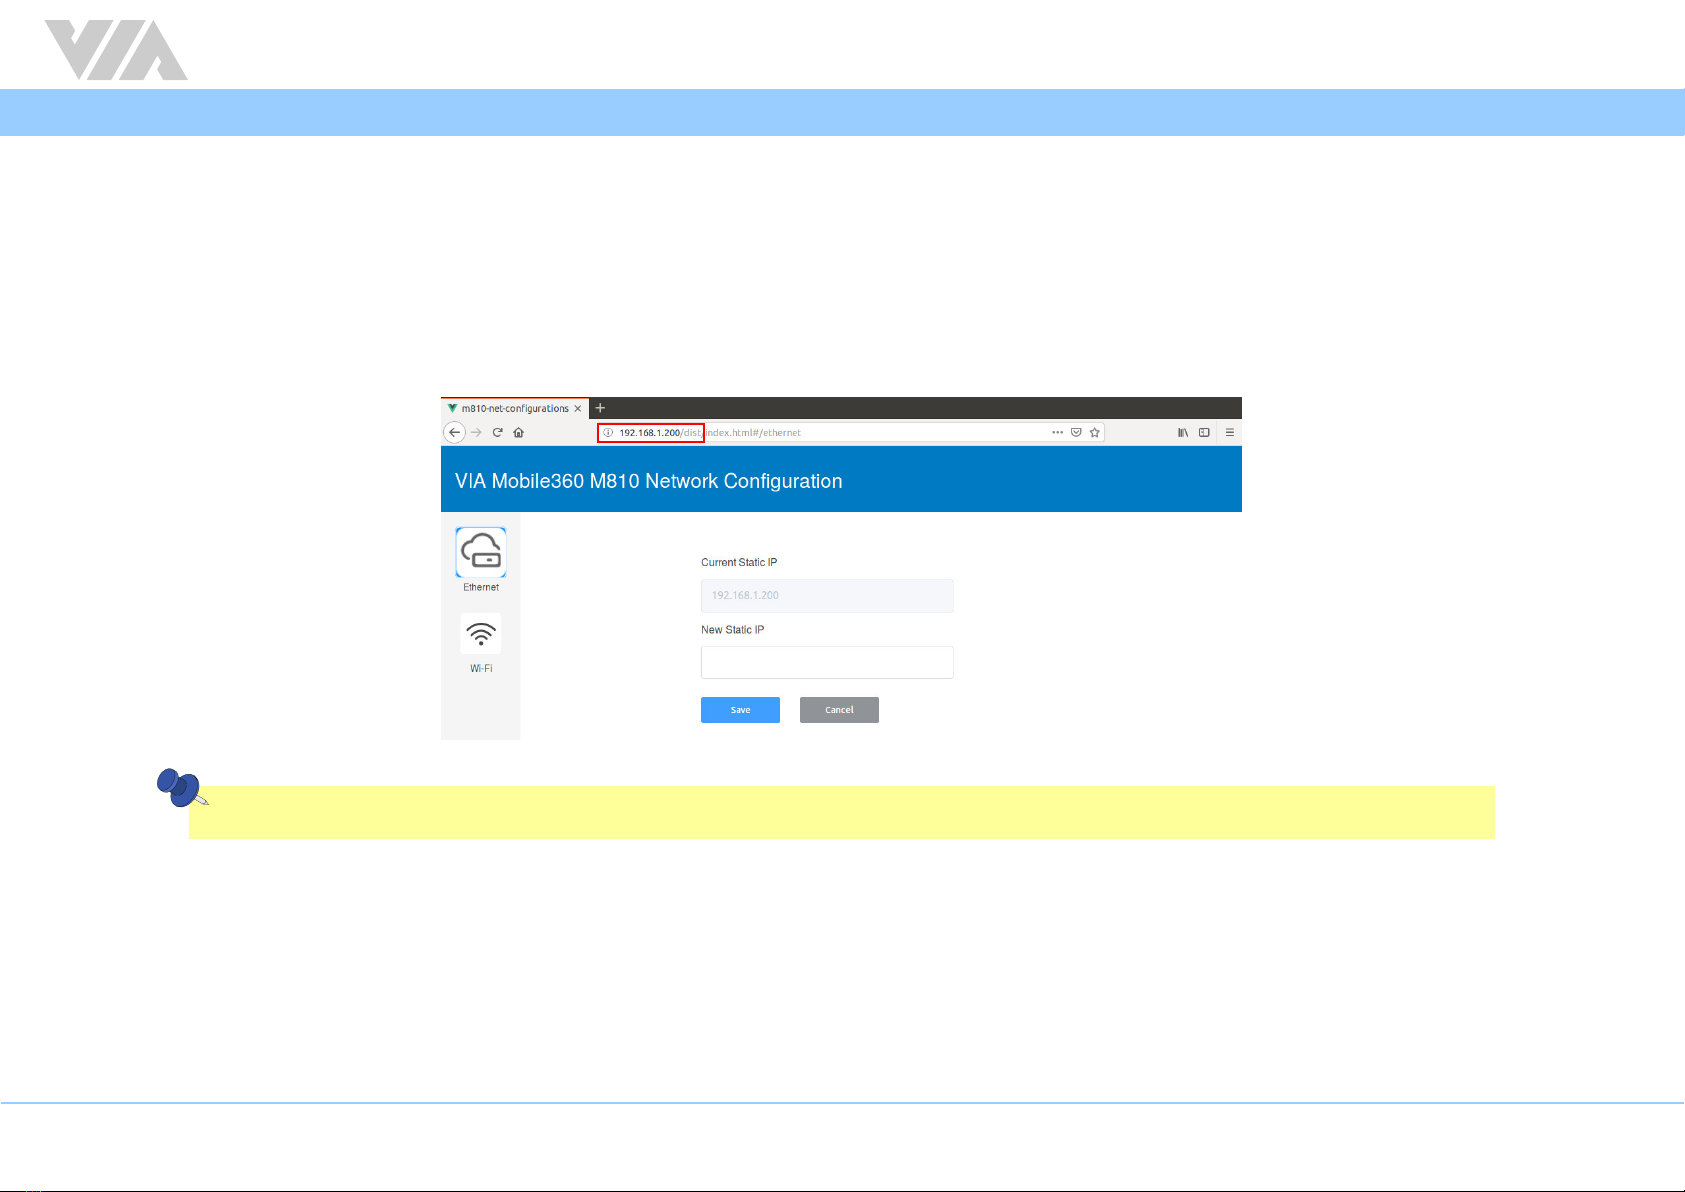Click the blue Save button
Screen dimensions: 1685x1192
[x=740, y=710]
